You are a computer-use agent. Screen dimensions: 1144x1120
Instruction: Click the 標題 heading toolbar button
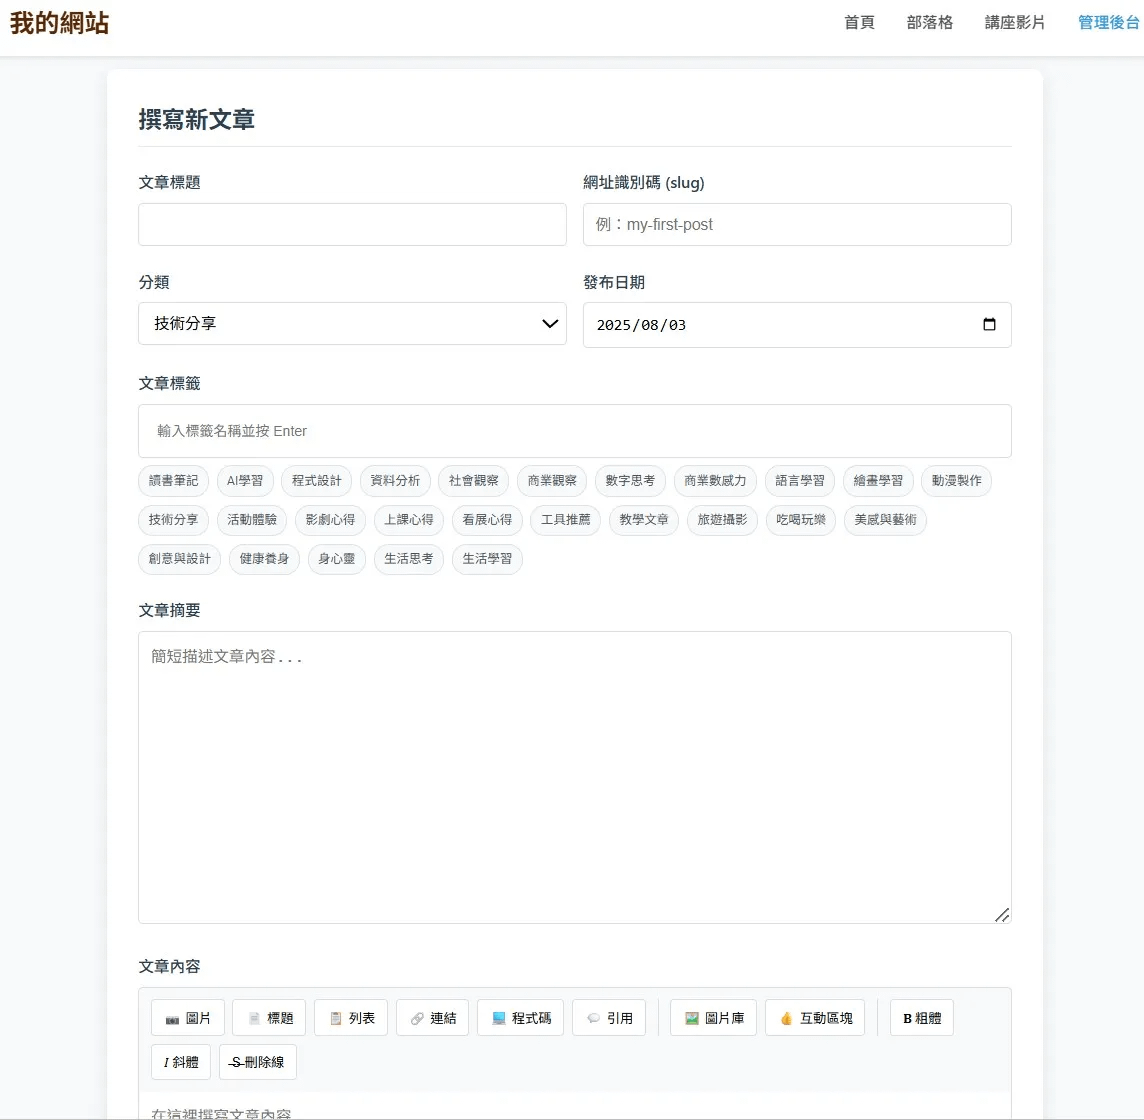(x=269, y=1018)
